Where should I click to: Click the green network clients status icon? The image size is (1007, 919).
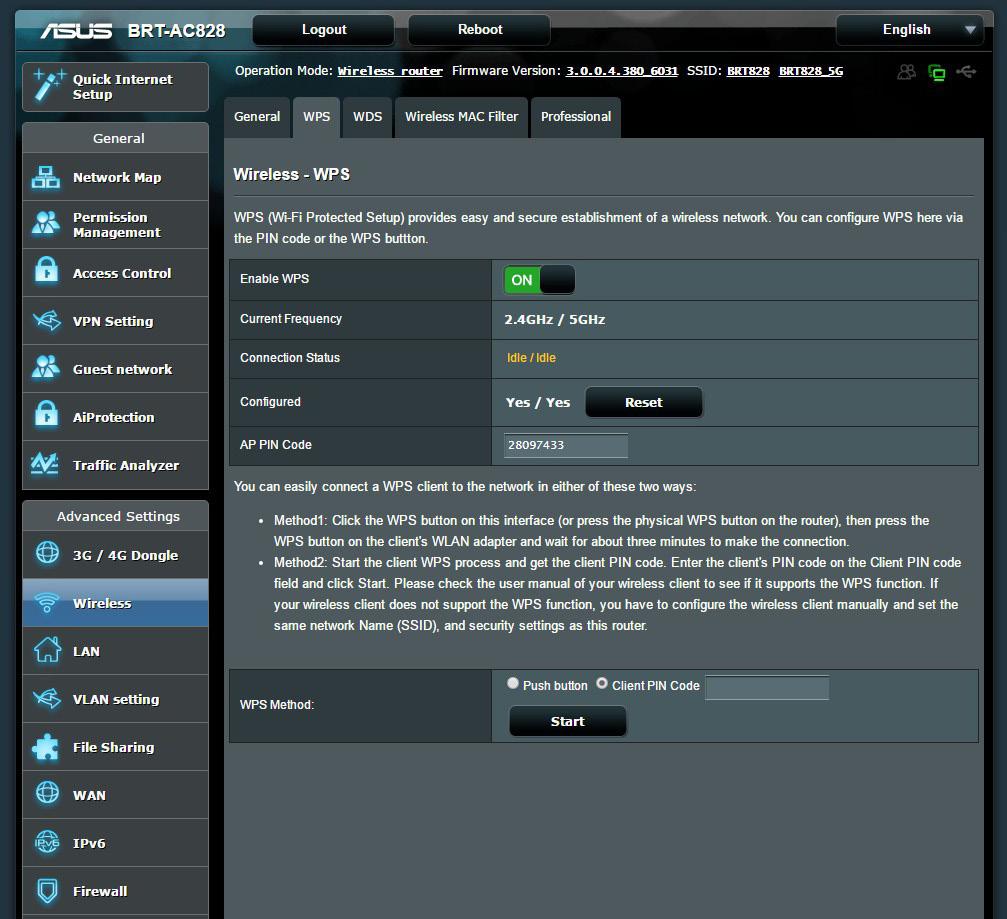pos(937,72)
